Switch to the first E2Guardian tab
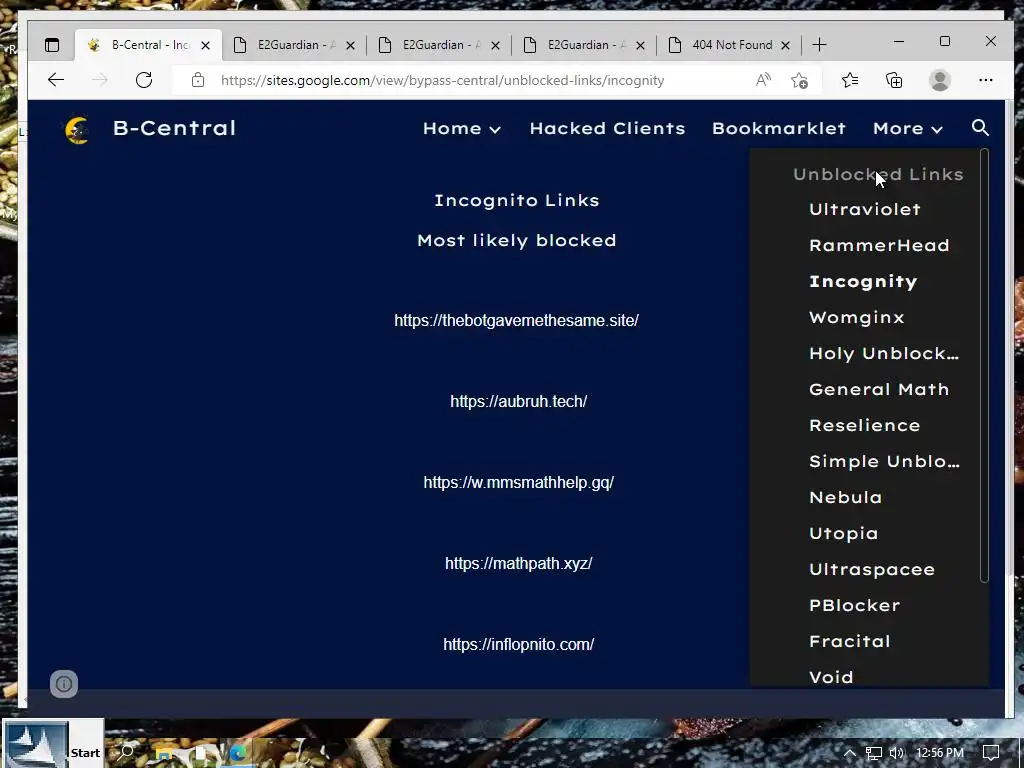1024x768 pixels. 294,45
